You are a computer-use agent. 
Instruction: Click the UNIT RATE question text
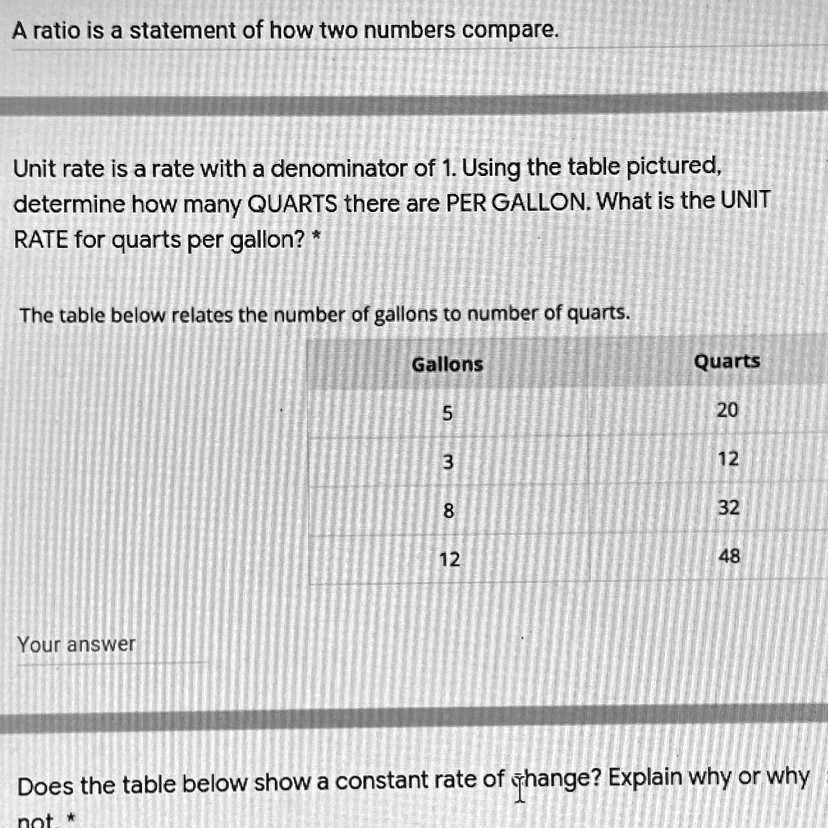click(390, 199)
